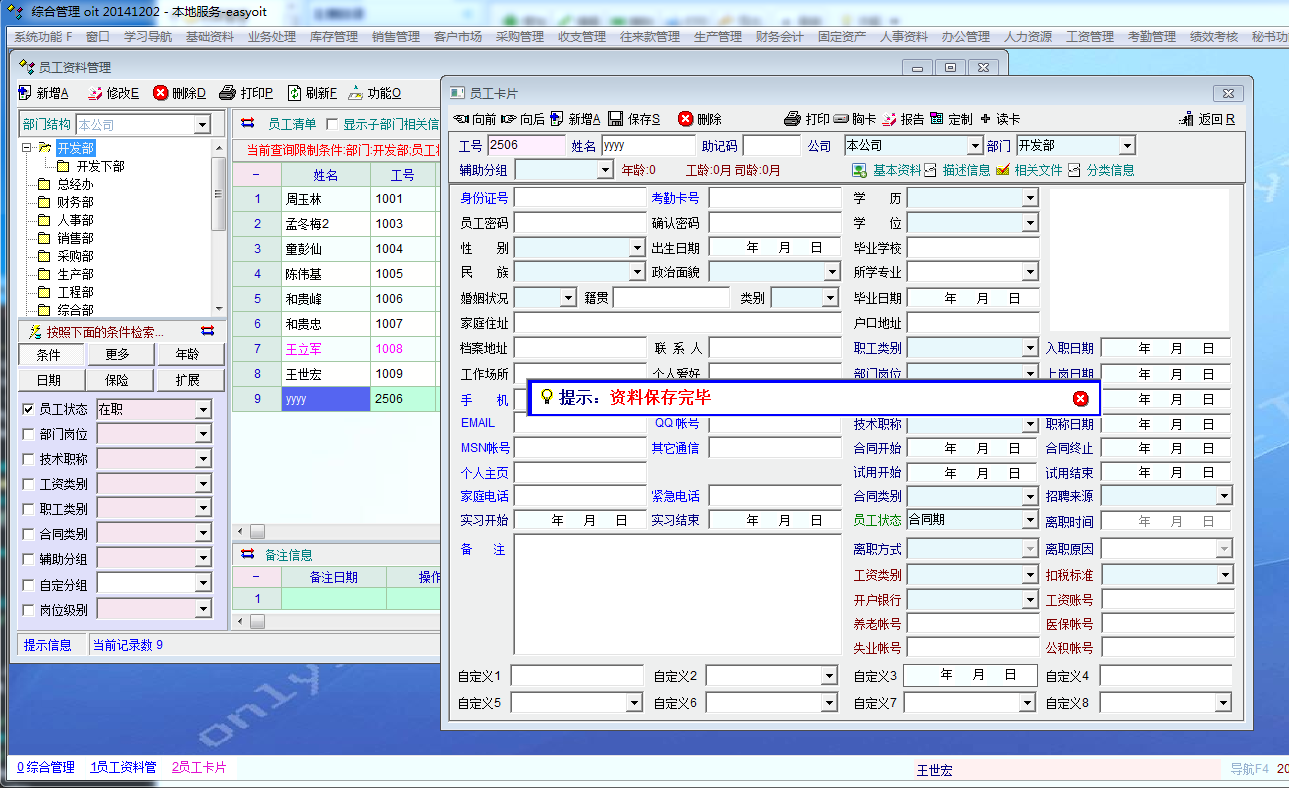Screen dimensions: 1289x788
Task: Close the red X on the save prompt
Action: (1080, 398)
